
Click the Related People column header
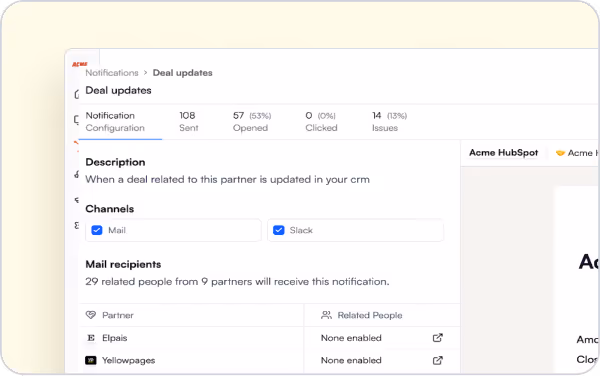370,315
